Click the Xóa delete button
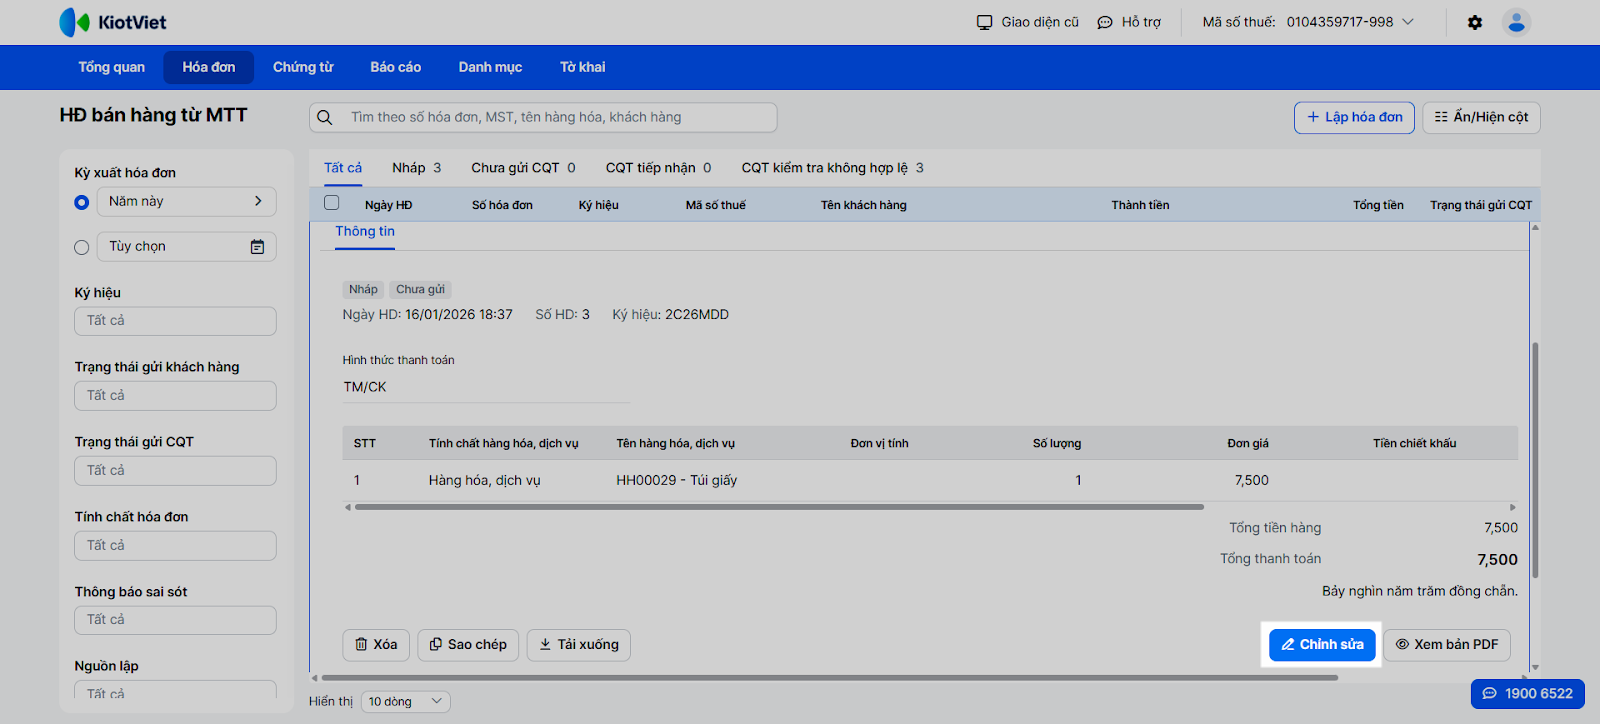Screen dimensions: 1600x724 pyautogui.click(x=376, y=645)
